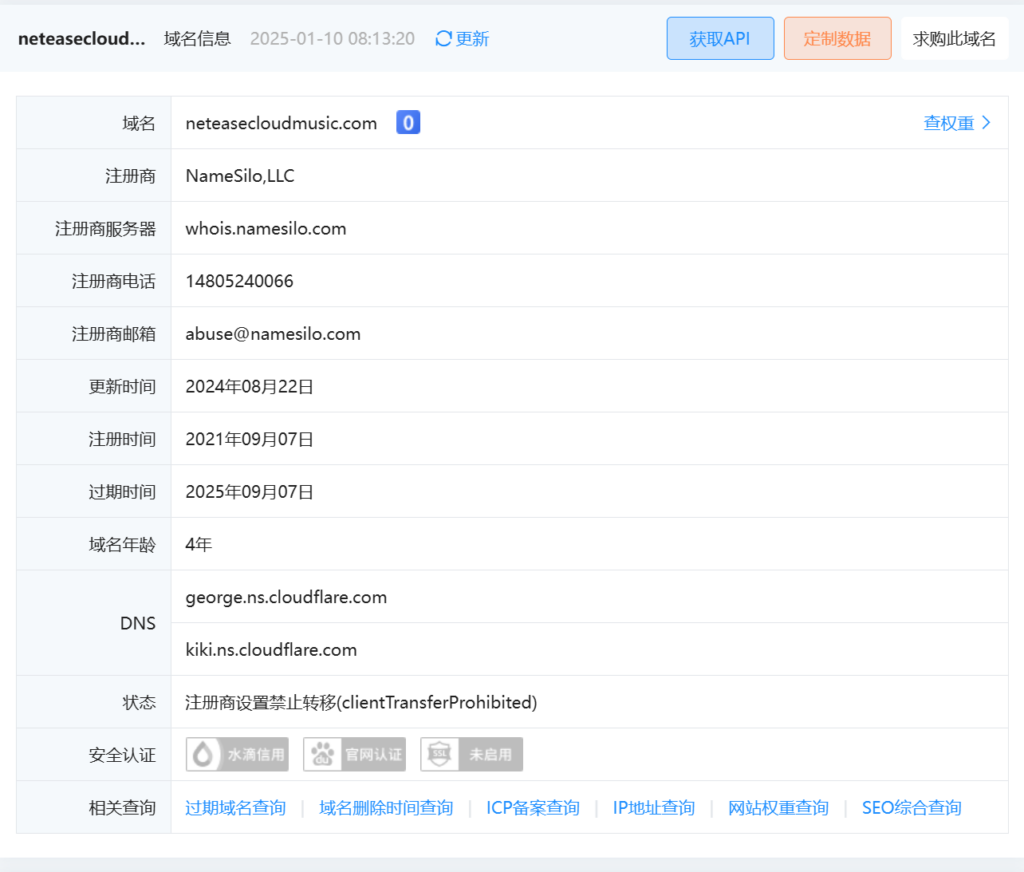Click the refresh (更新) icon to reload data
This screenshot has height=872, width=1024.
(461, 38)
